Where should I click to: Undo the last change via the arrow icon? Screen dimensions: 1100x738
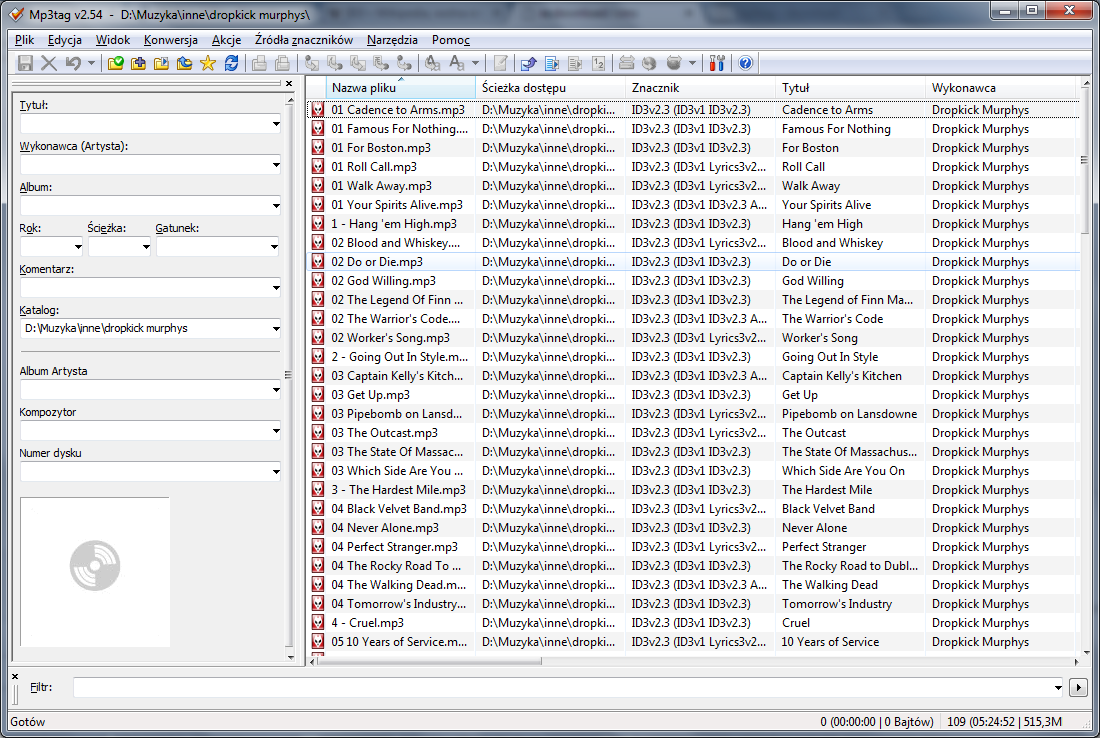coord(72,63)
